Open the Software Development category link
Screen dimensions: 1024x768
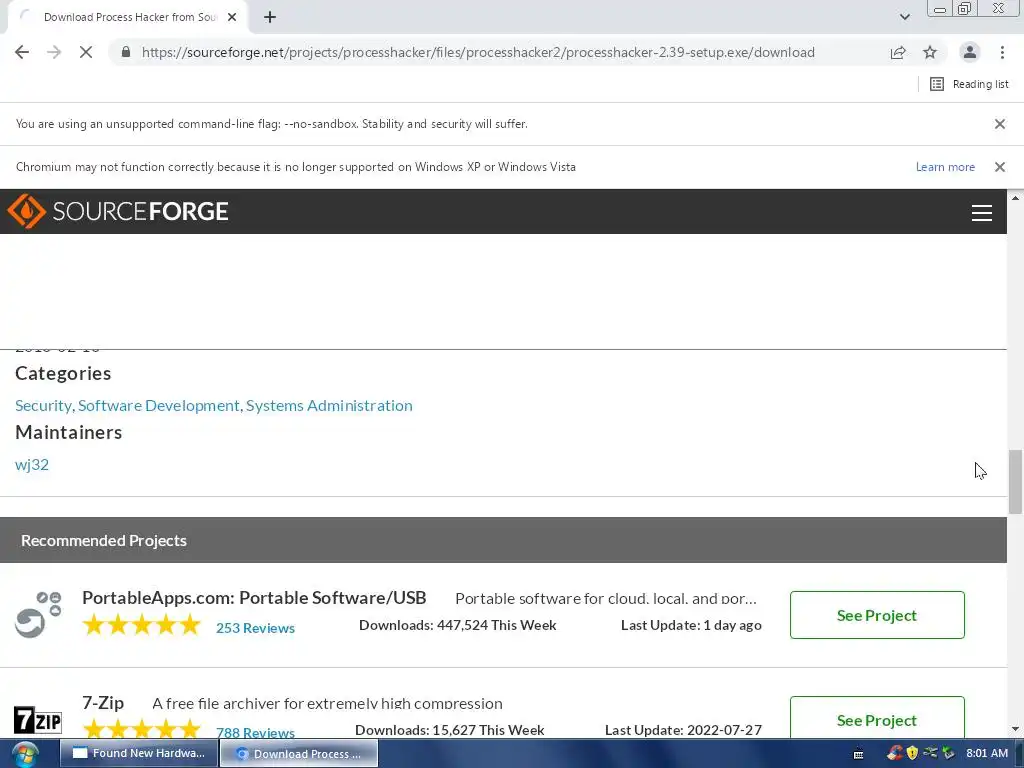159,406
